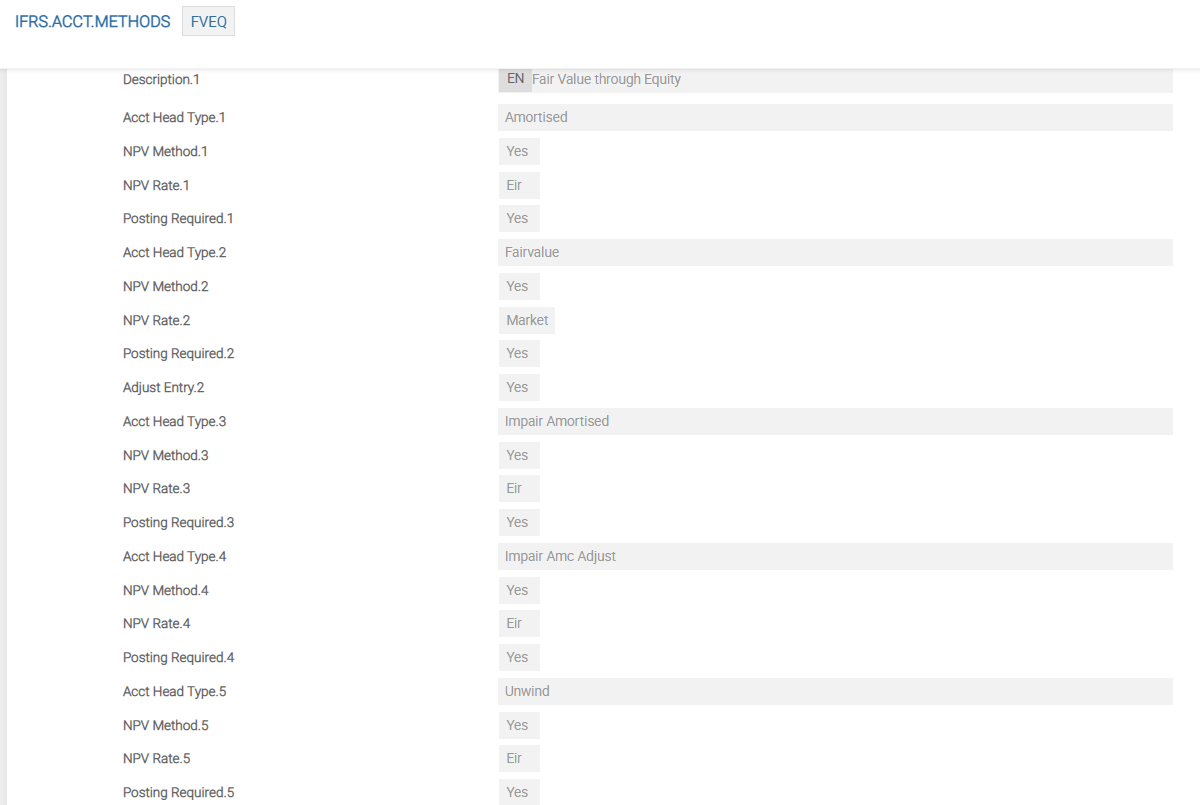Click the Impair Amc Adjust account head field

click(834, 556)
